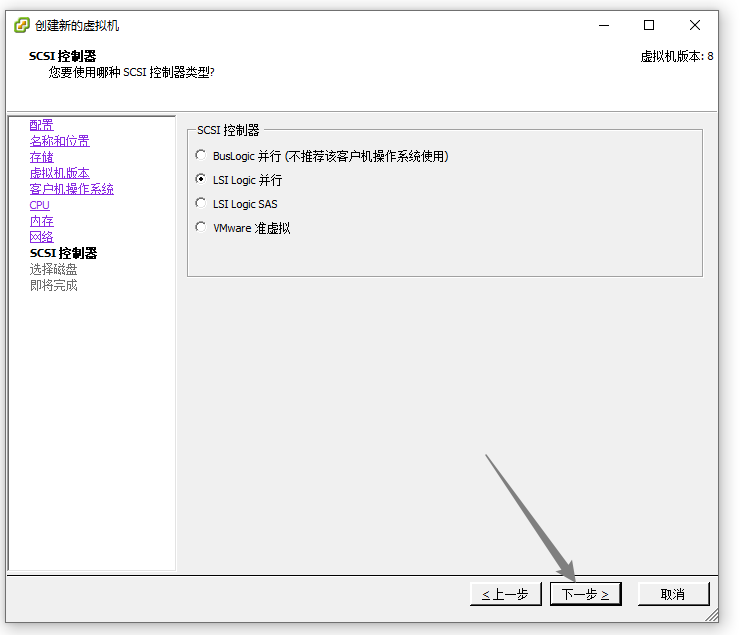This screenshot has height=635, width=741.
Task: Click the 下一步 button
Action: point(586,594)
